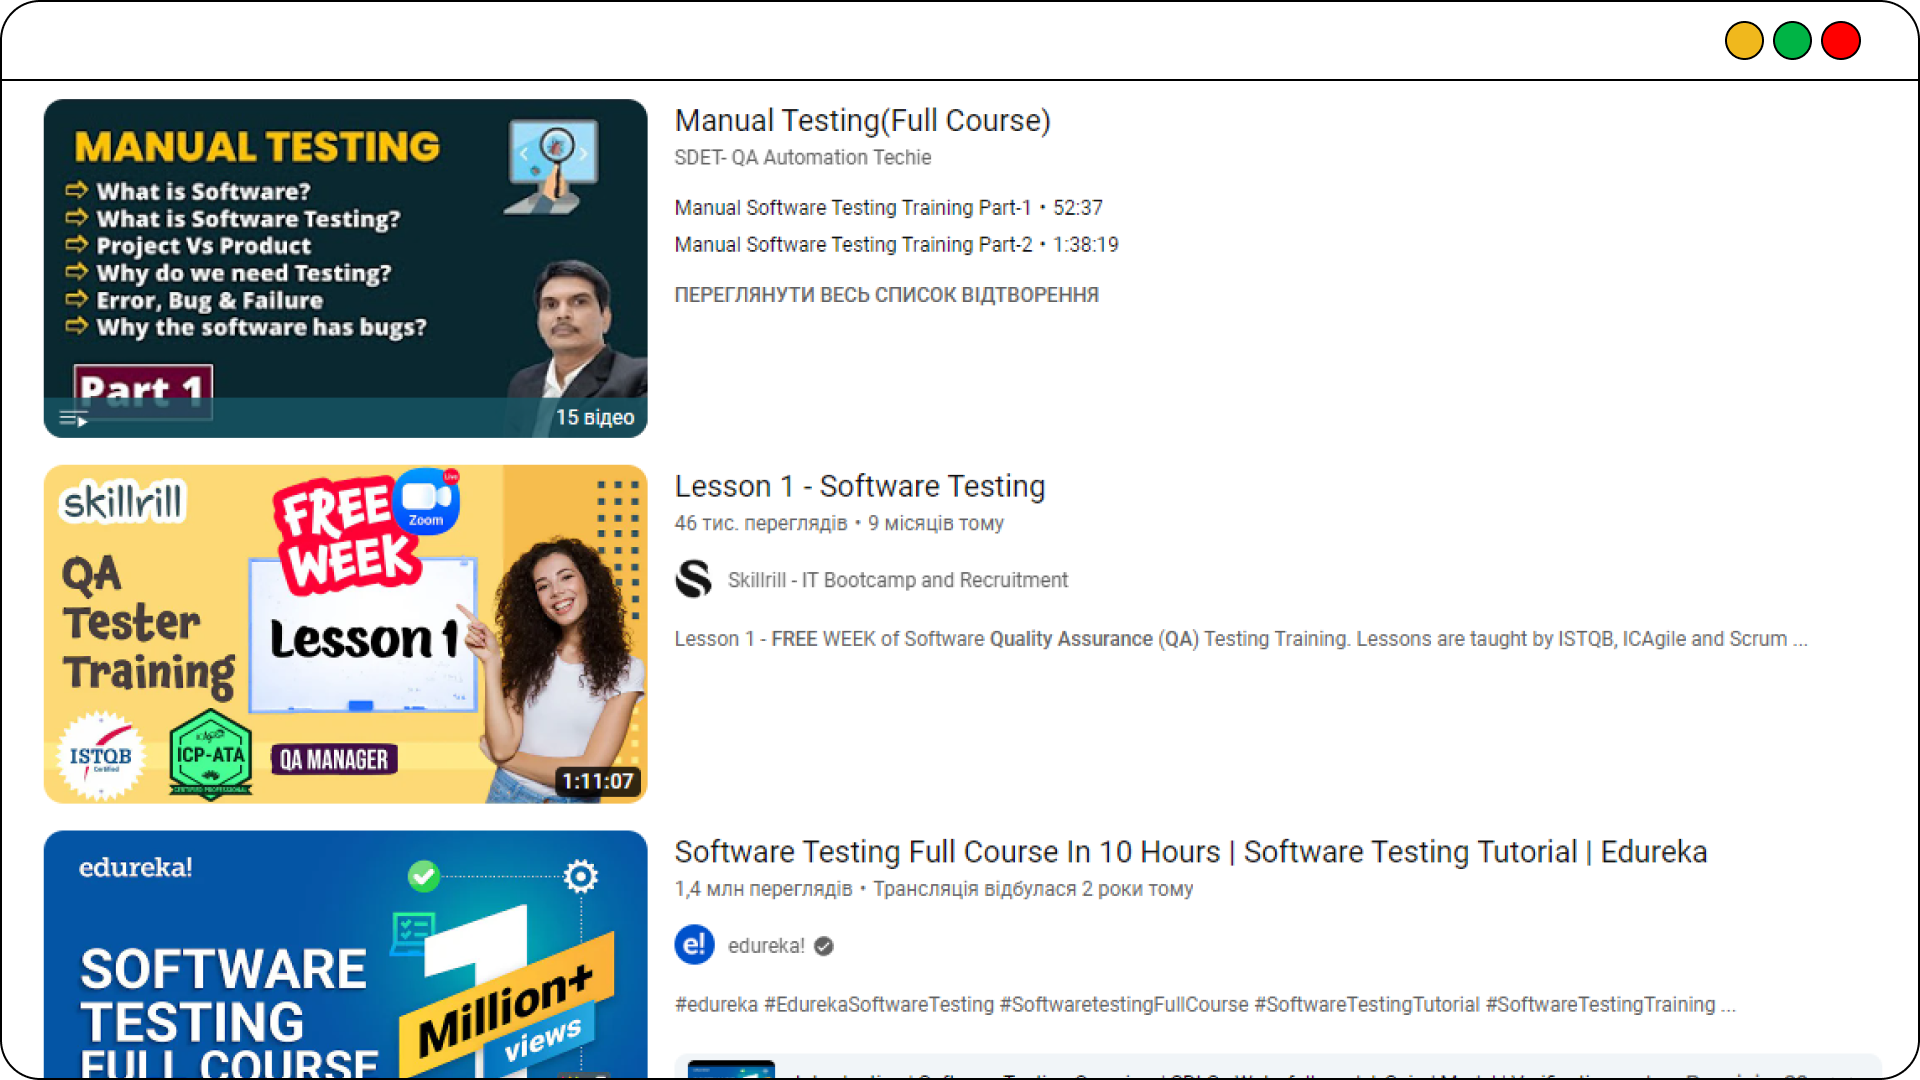Screen dimensions: 1920x1080
Task: Click 46 тис. переглядів metadata text
Action: click(760, 524)
